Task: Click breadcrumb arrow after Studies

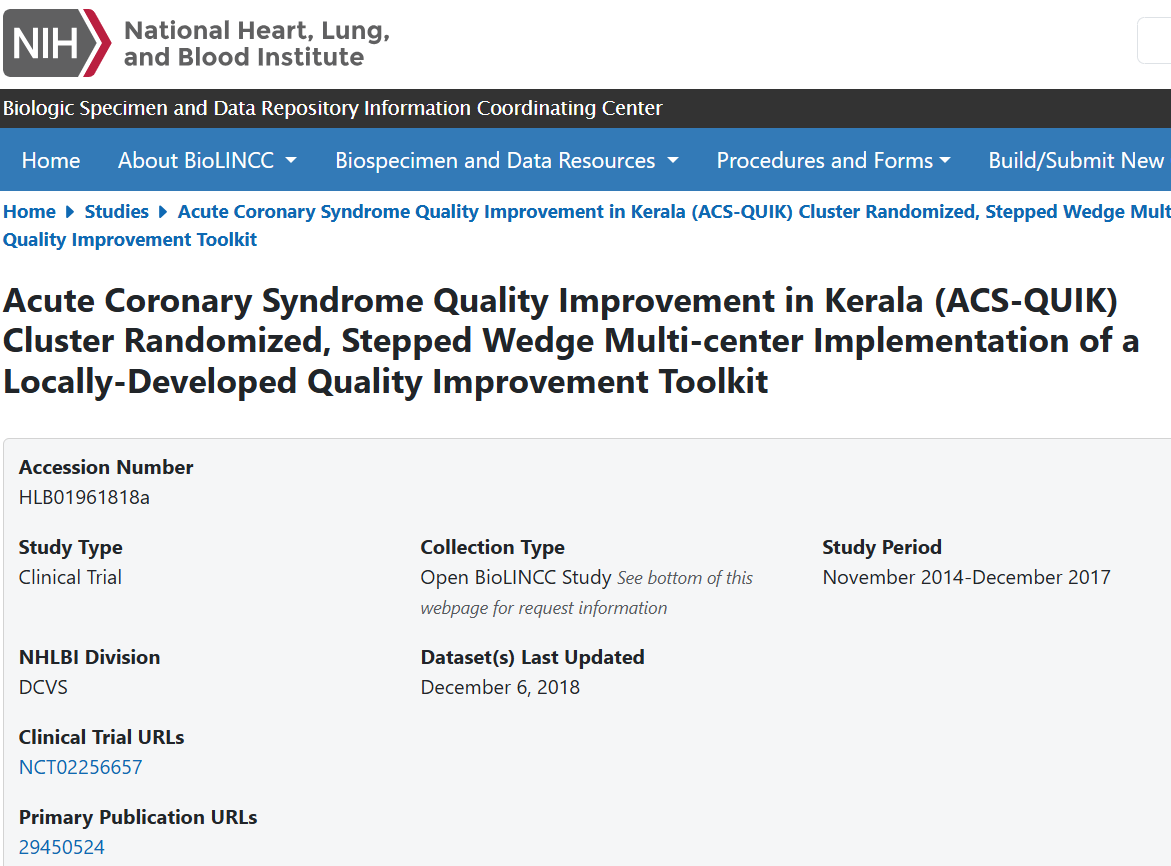Action: point(163,212)
